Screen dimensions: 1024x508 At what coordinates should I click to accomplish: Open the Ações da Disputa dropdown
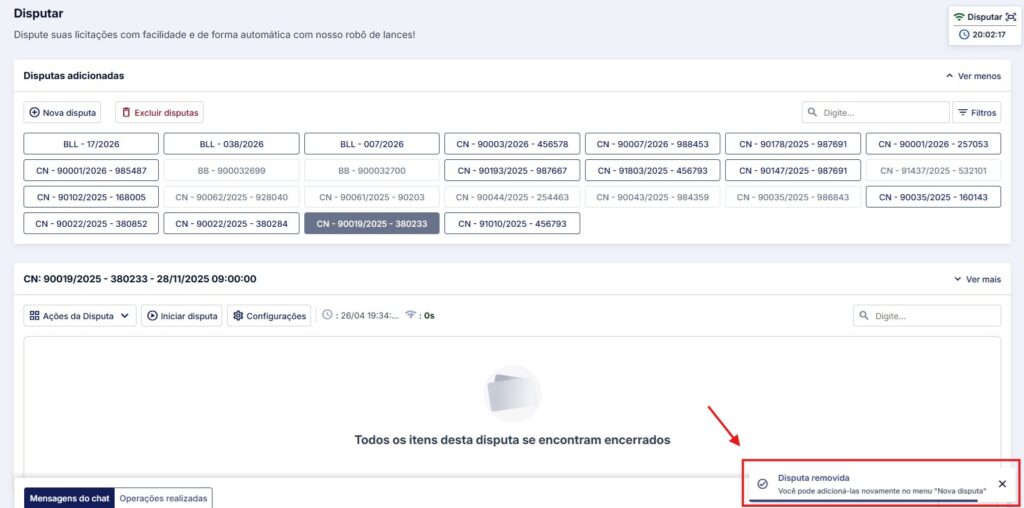click(x=80, y=316)
